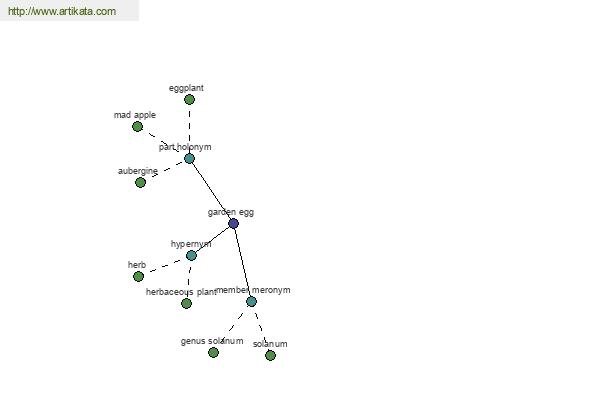Click the aubergine green node circle
The height and width of the screenshot is (400, 600).
point(140,182)
